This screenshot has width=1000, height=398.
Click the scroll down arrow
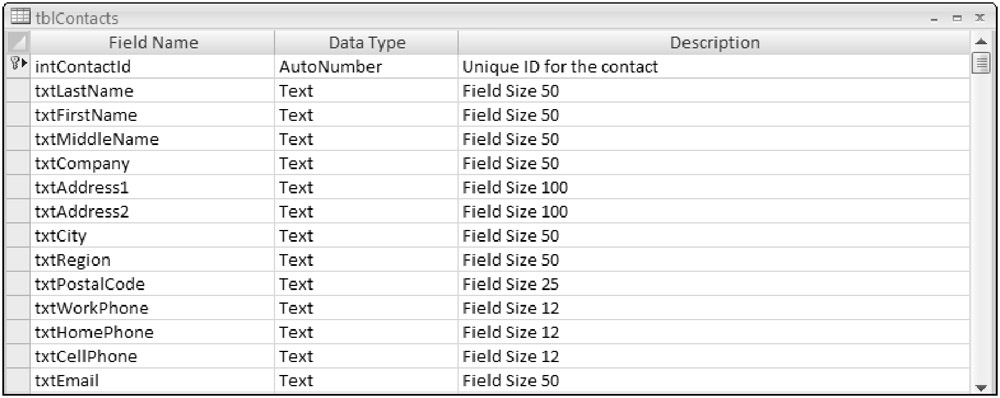981,387
